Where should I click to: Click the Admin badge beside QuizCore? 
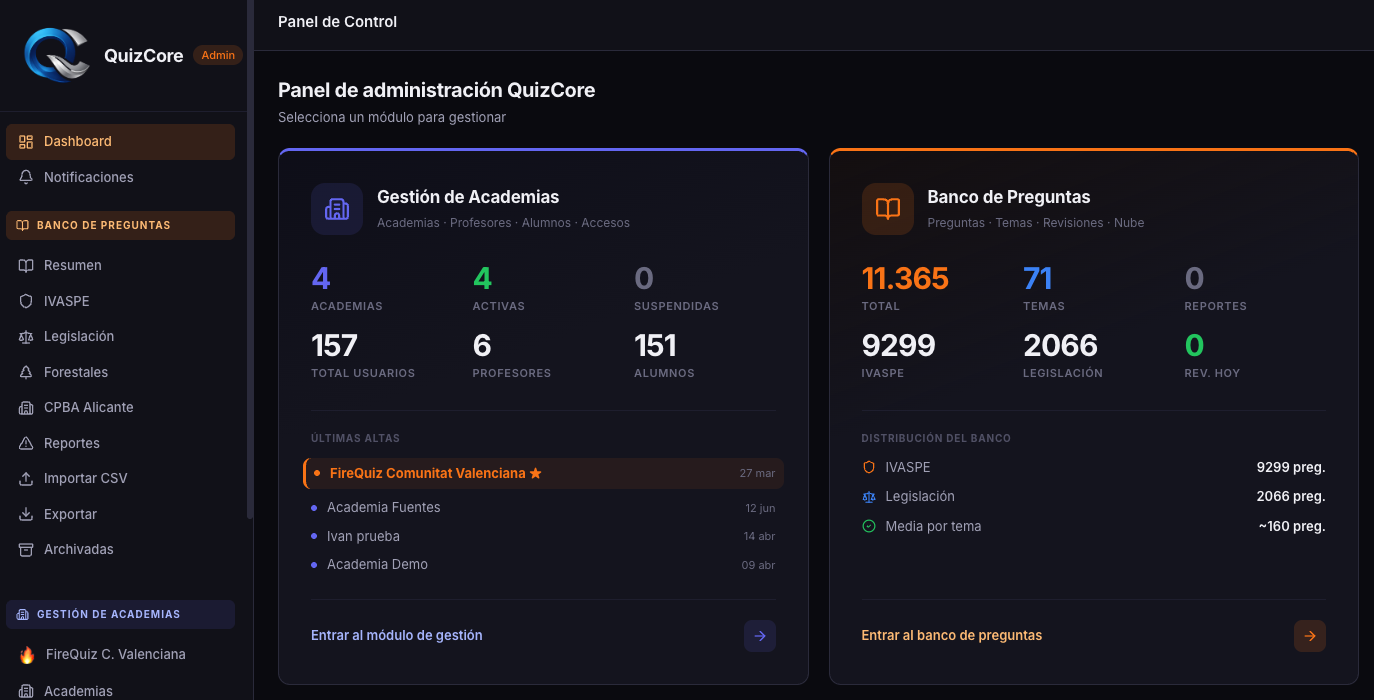(218, 56)
